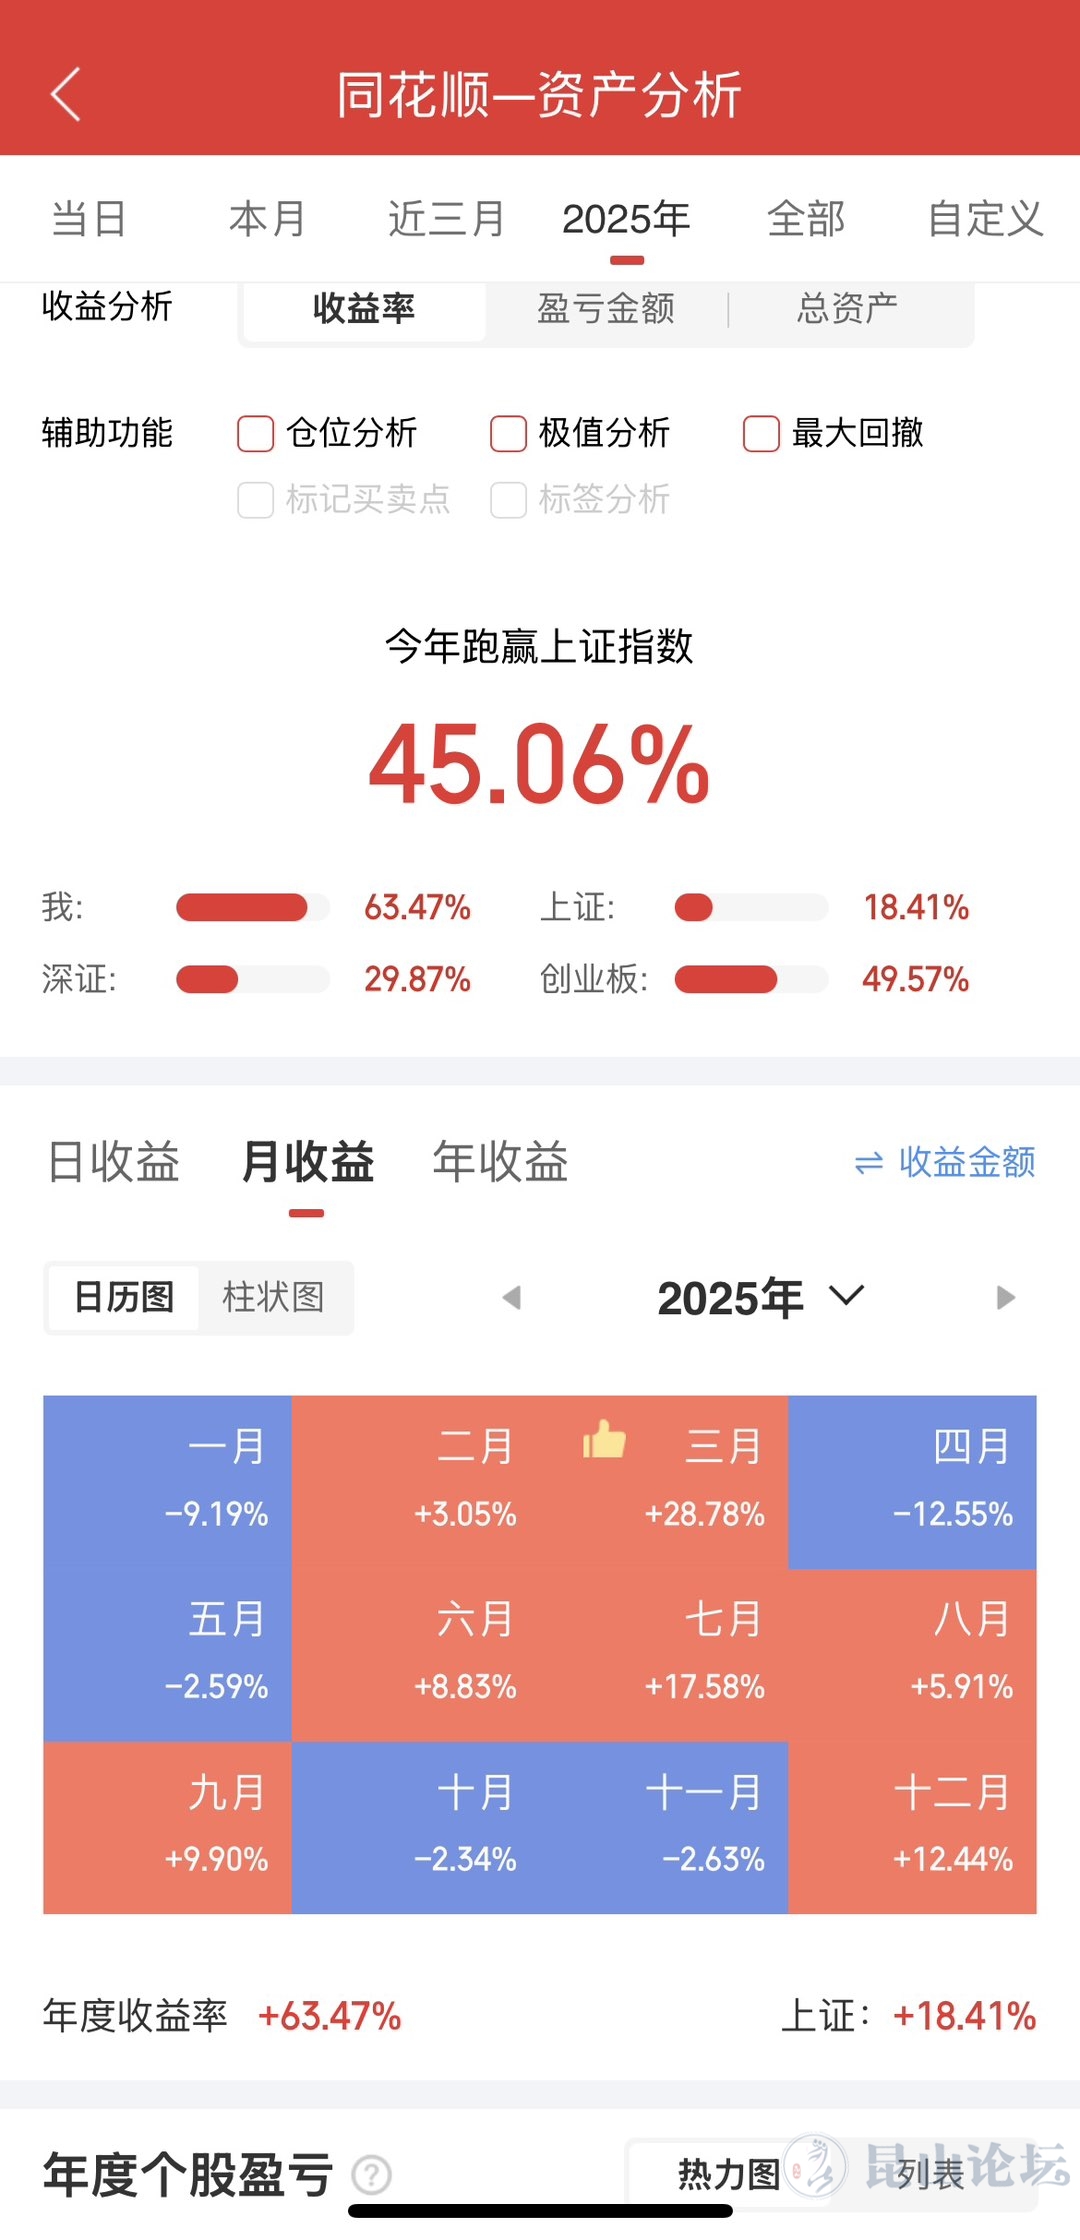Go to next year arrow

[1005, 1298]
